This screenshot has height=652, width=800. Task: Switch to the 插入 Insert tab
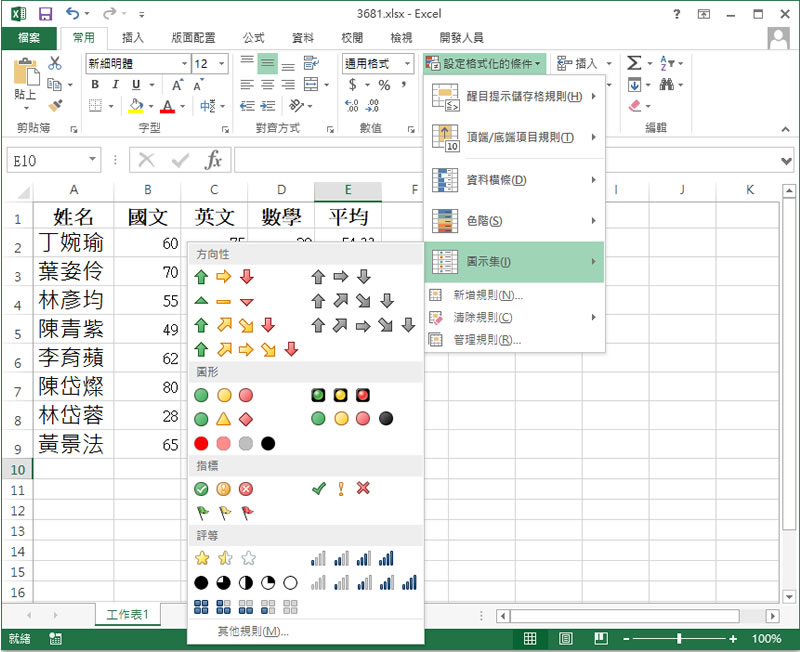[x=133, y=38]
